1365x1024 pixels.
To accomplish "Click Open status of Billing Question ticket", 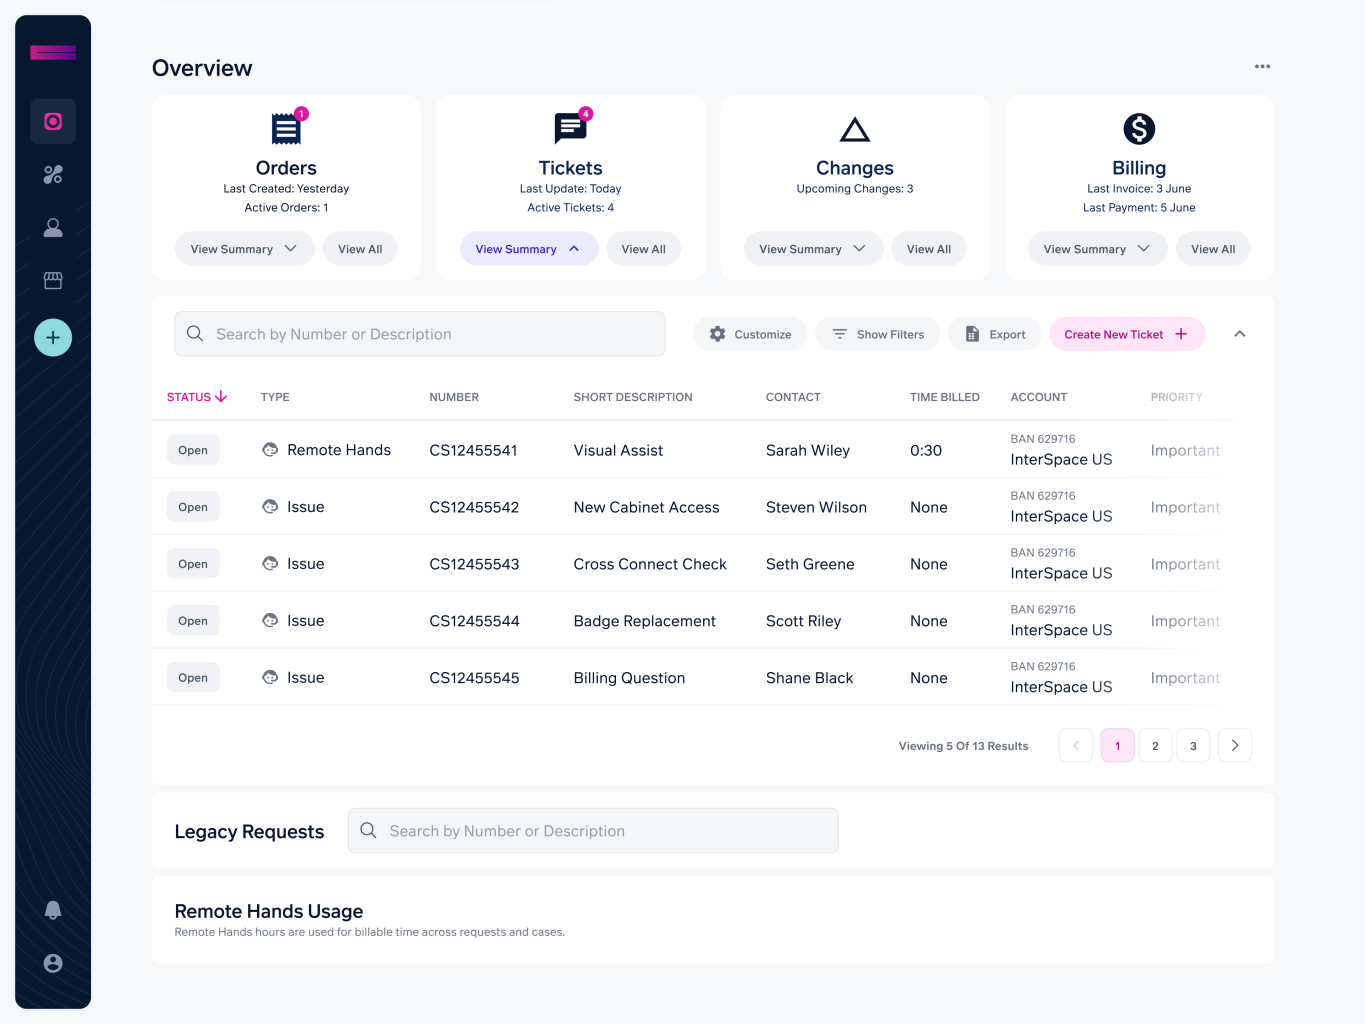I will tap(193, 678).
